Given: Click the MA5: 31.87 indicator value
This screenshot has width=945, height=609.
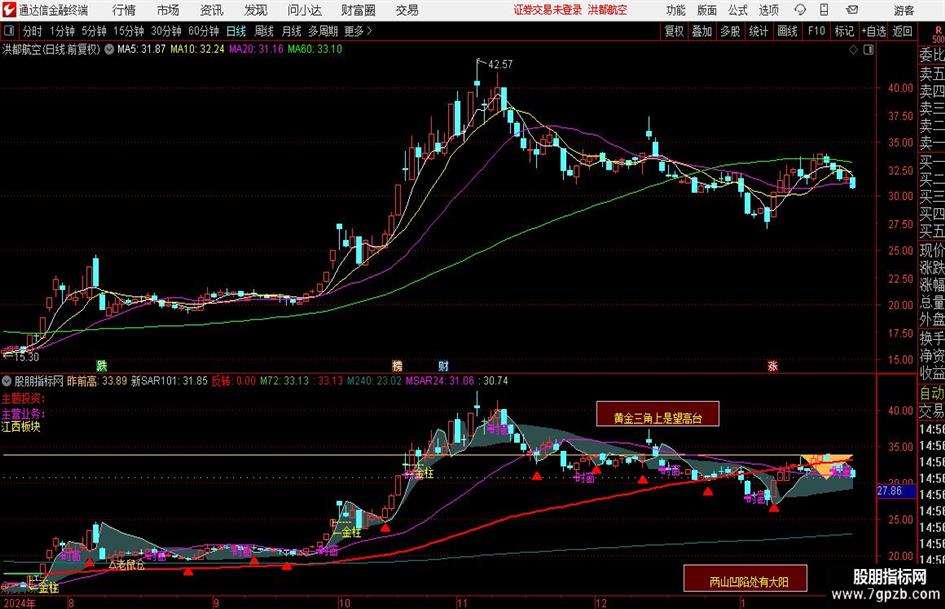Looking at the screenshot, I should coord(141,49).
